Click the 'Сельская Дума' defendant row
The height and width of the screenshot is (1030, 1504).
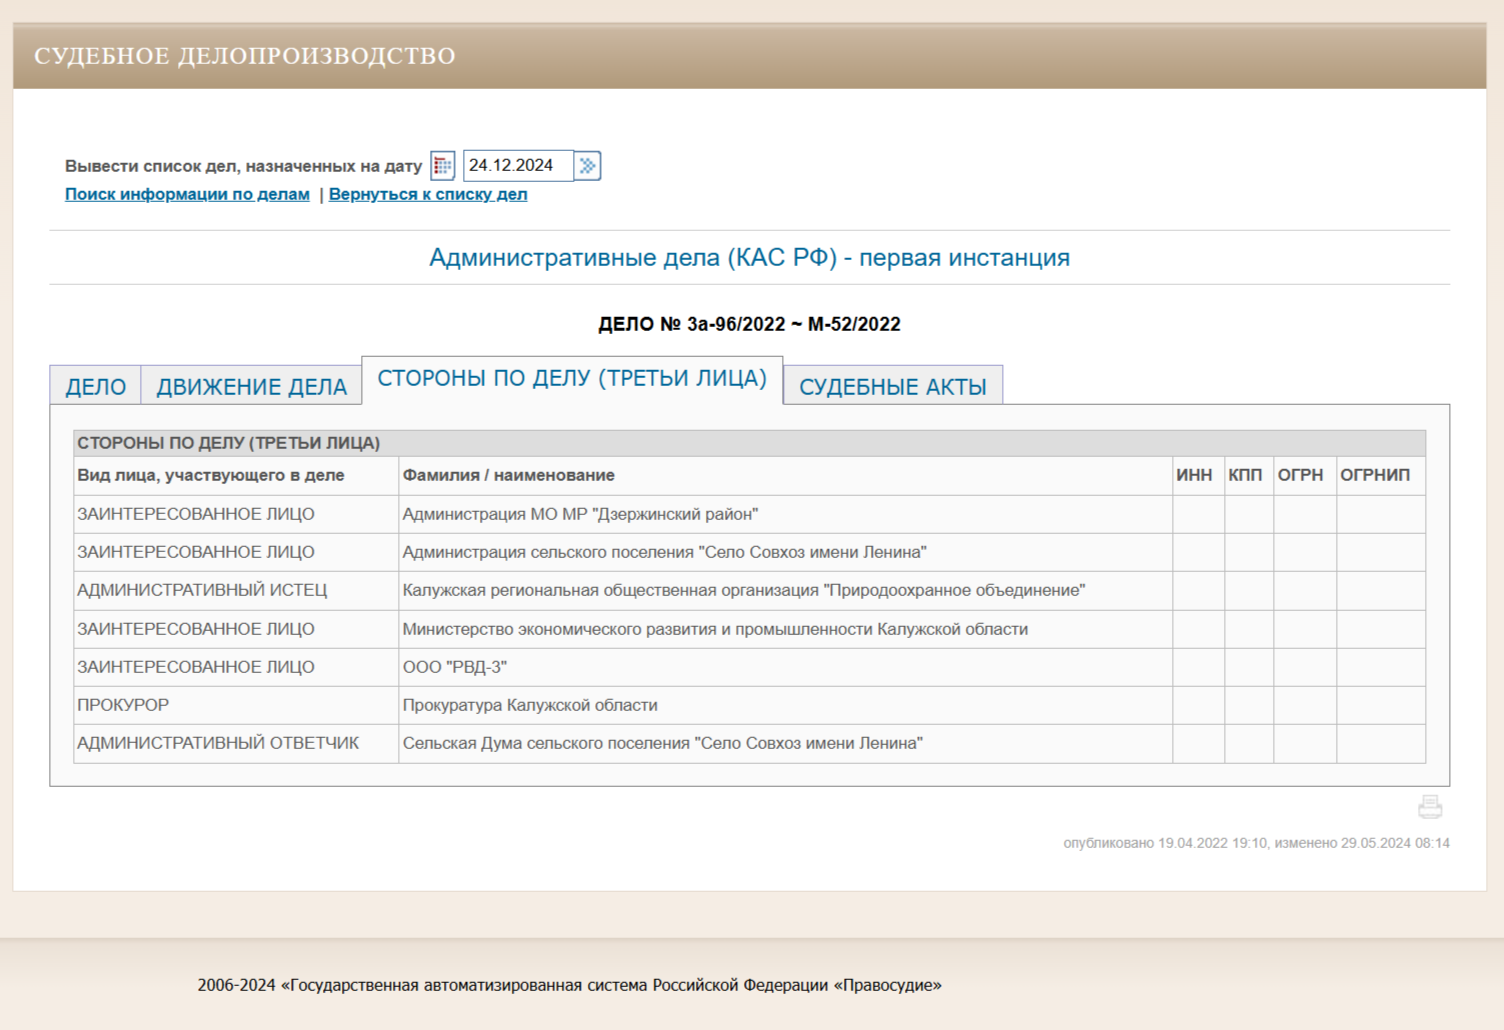pos(662,743)
